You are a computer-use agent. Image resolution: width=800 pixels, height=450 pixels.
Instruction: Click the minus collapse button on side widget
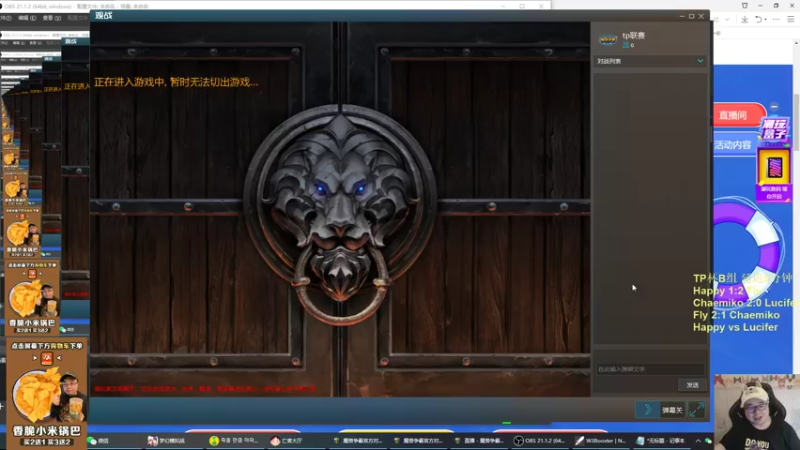(x=774, y=107)
